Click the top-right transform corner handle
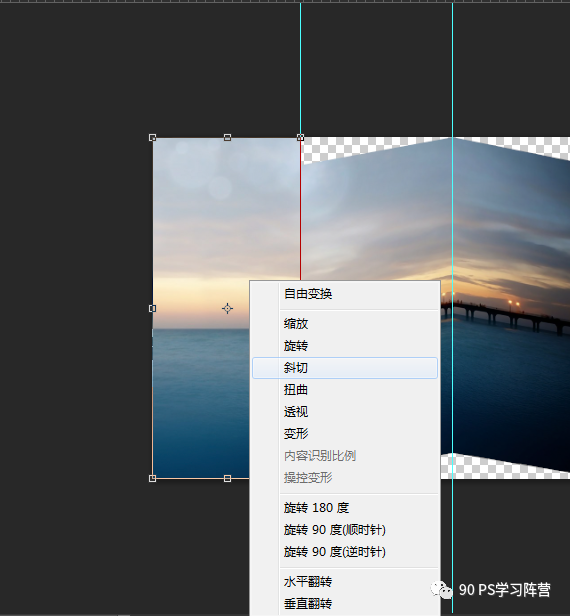 coord(301,138)
